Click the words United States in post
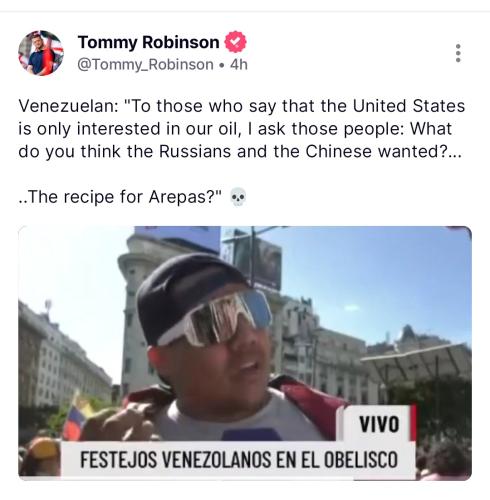The image size is (490, 500). pos(409,106)
